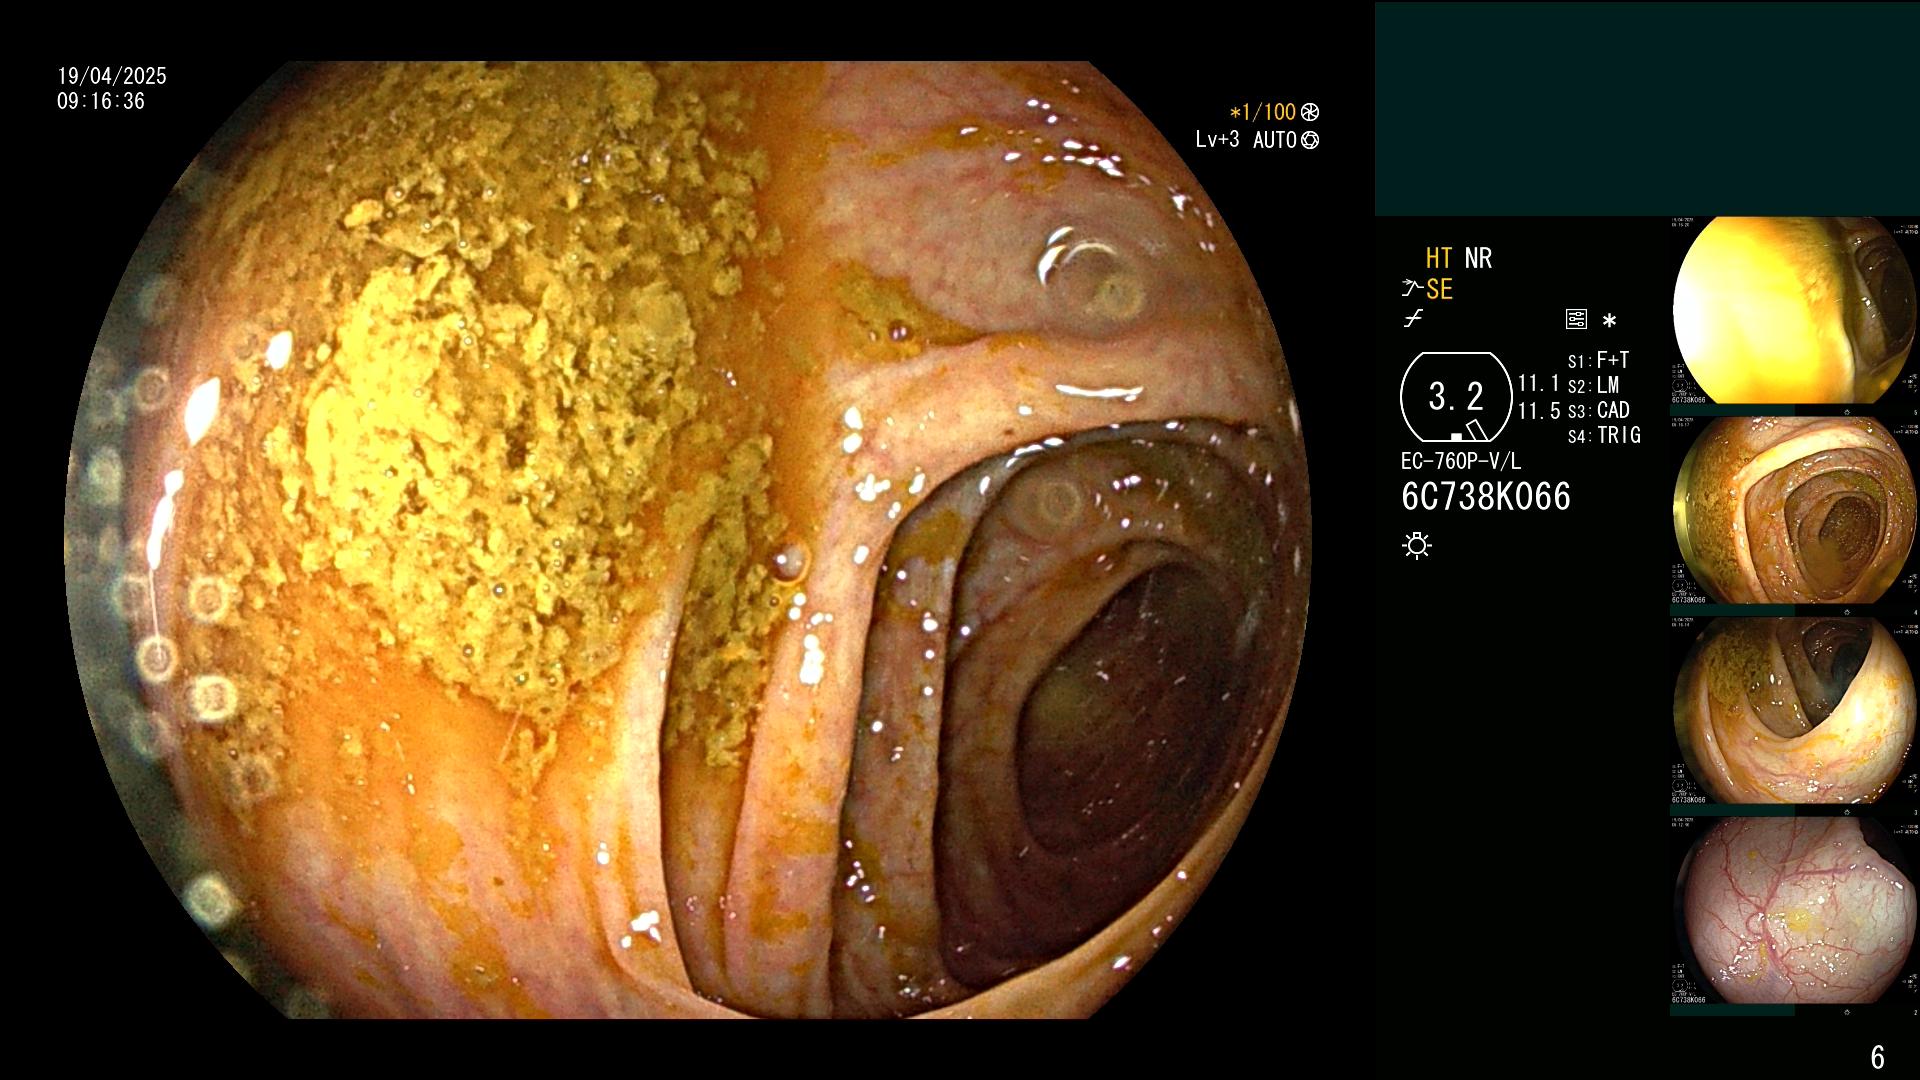Click the serial number 6C738K066
The image size is (1920, 1080).
point(1486,497)
